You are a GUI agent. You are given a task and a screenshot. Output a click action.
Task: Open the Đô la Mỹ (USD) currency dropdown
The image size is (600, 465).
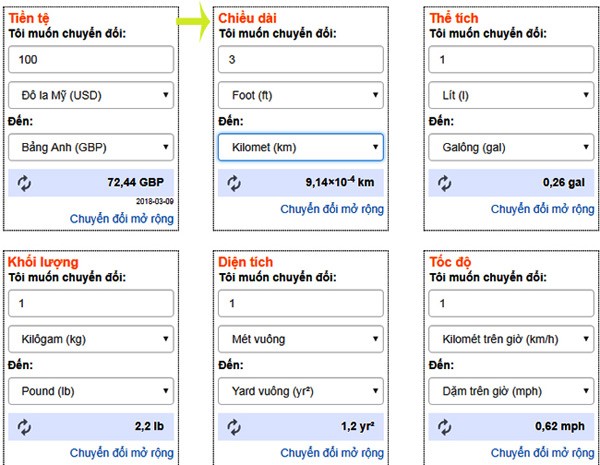[x=91, y=96]
